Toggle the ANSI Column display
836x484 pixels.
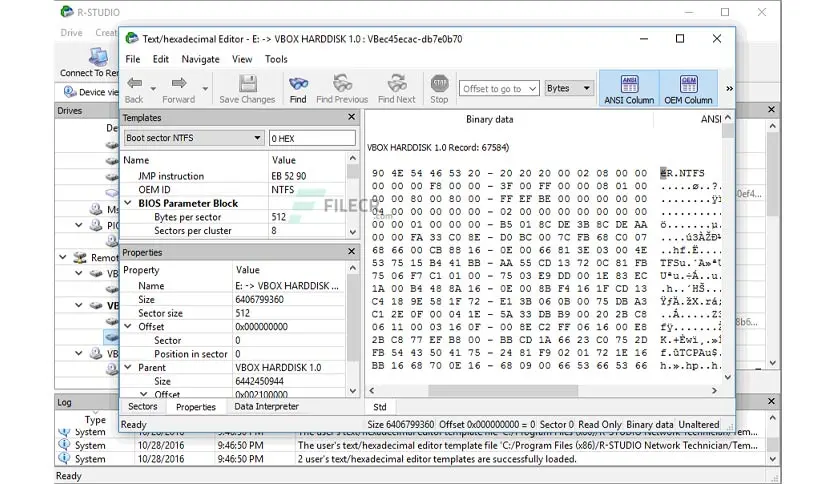pyautogui.click(x=630, y=88)
